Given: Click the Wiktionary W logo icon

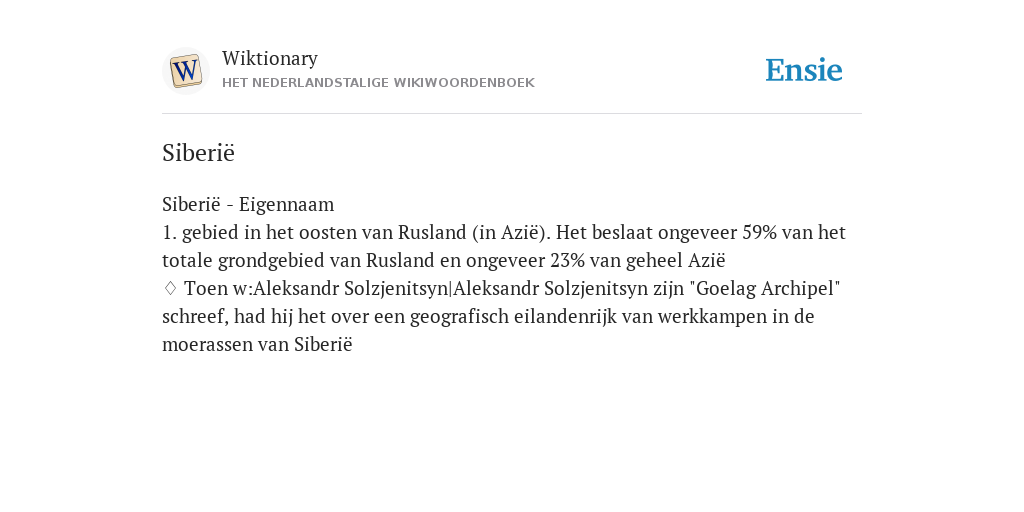Looking at the screenshot, I should 185,71.
